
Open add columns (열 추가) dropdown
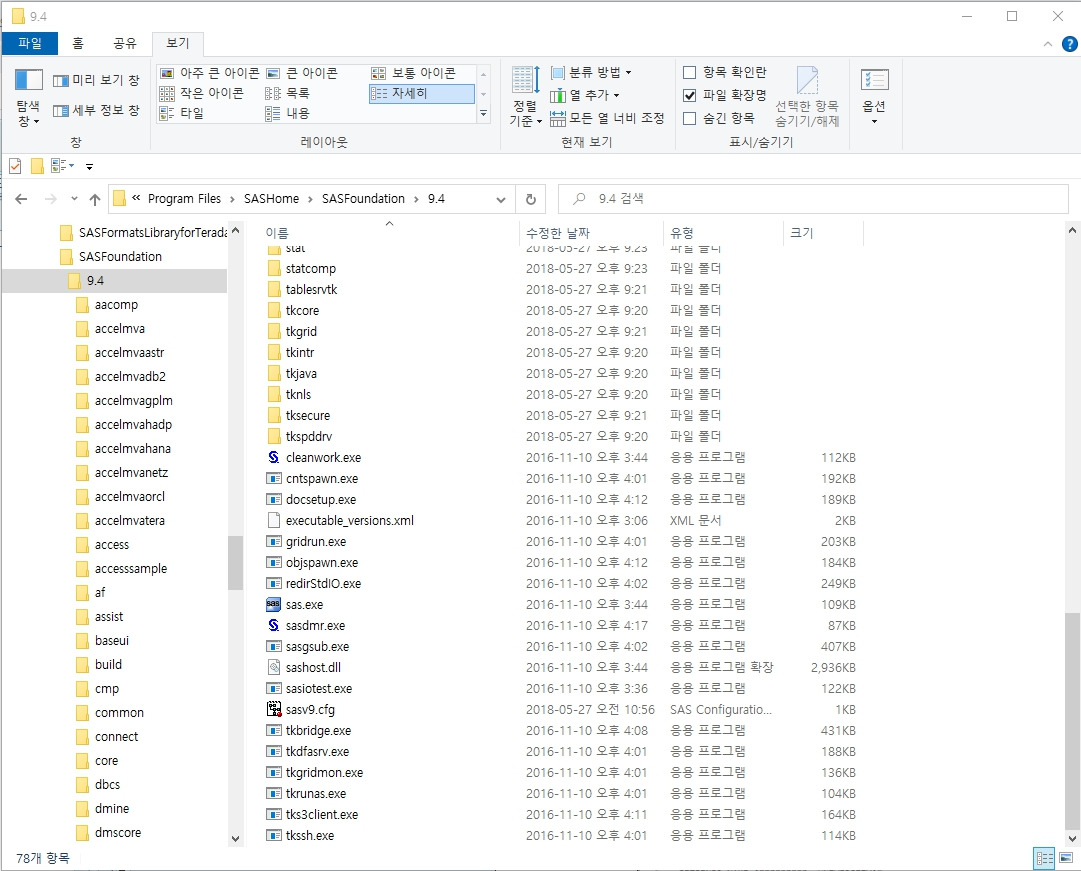[x=585, y=95]
